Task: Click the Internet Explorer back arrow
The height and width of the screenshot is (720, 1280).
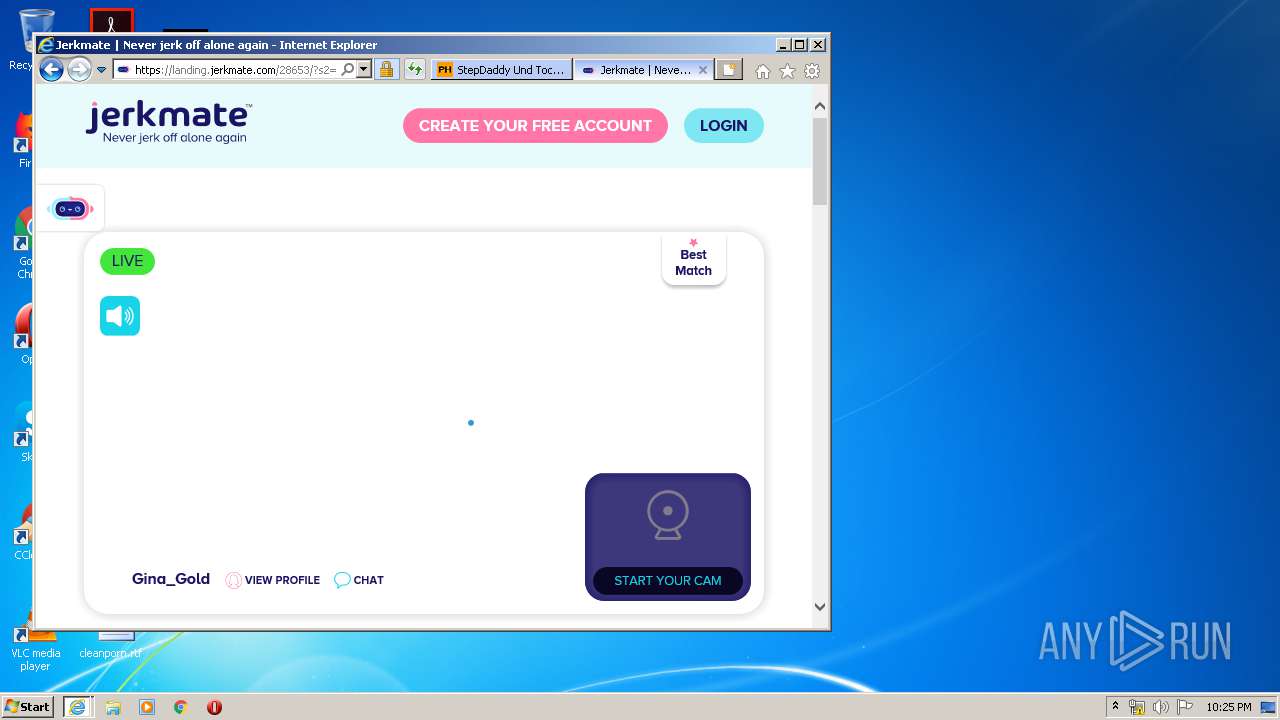Action: tap(51, 70)
